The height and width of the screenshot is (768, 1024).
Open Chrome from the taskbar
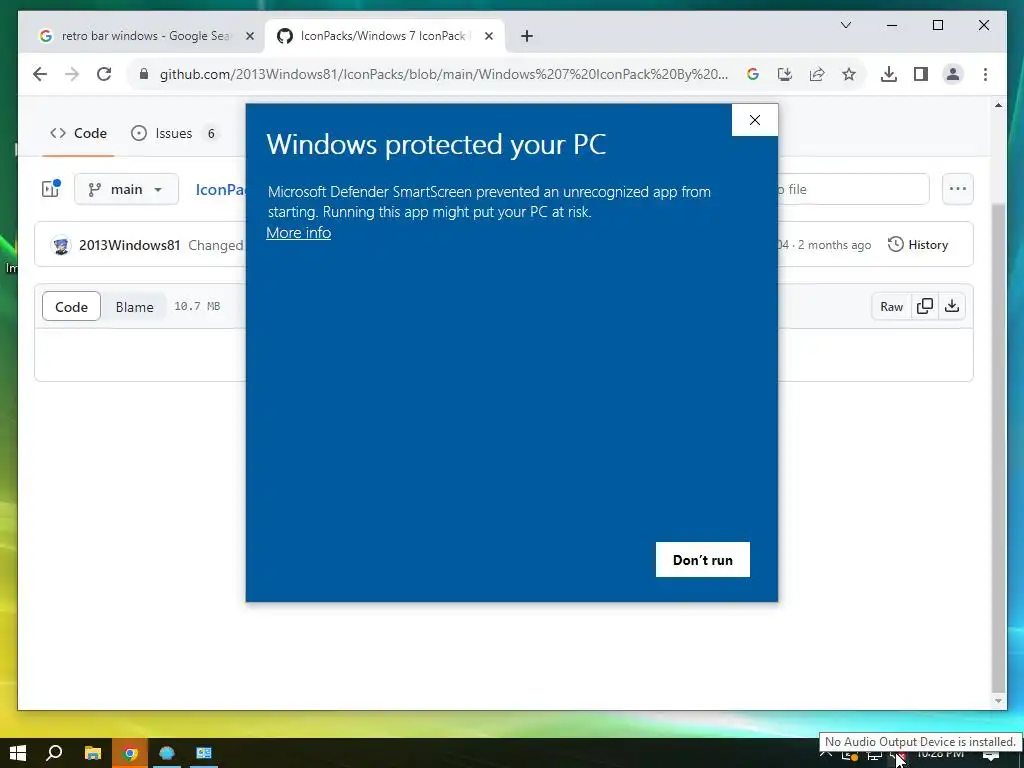click(x=130, y=753)
